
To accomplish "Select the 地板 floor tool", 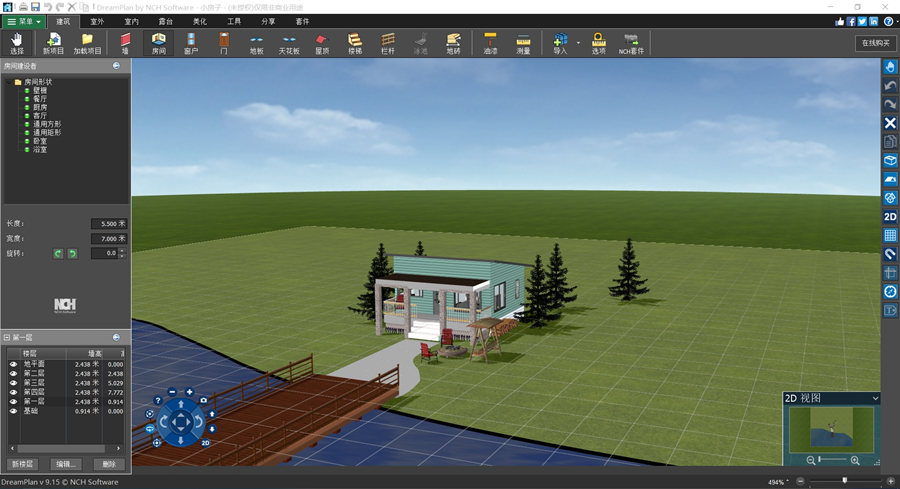I will [257, 44].
